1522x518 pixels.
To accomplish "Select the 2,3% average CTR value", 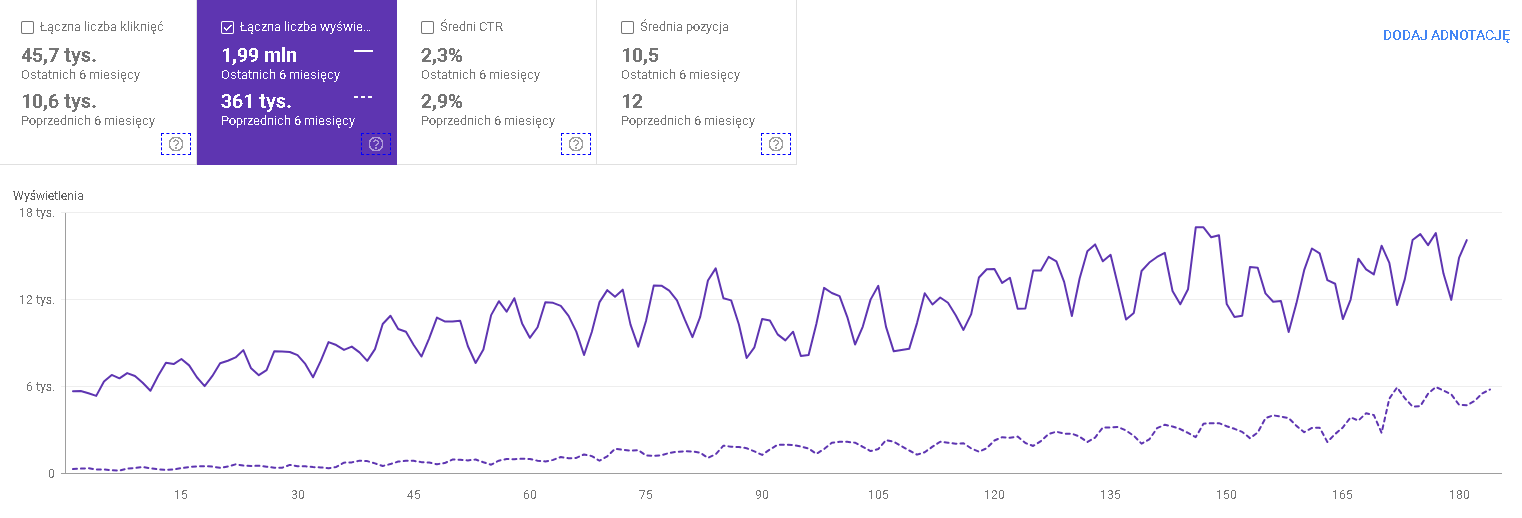I will tap(442, 55).
